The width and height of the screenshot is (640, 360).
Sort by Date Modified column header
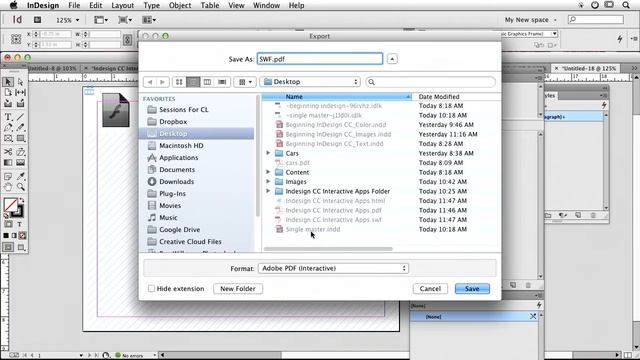pos(455,97)
